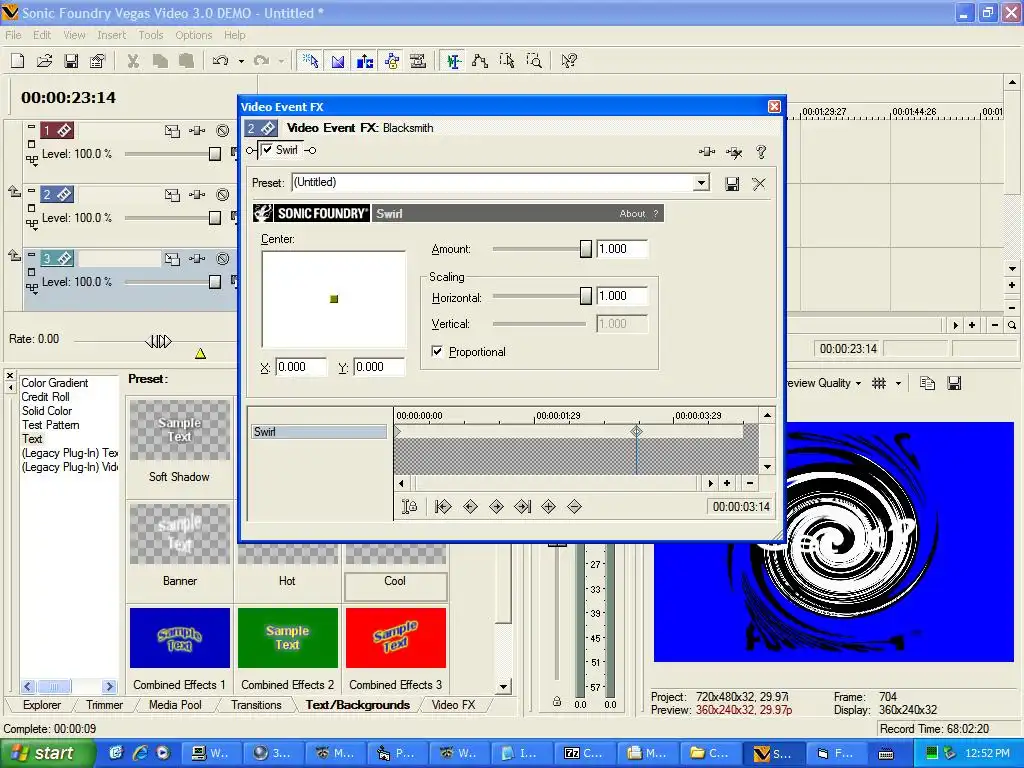
Task: Select the Envelope Edit tool
Action: coord(480,61)
